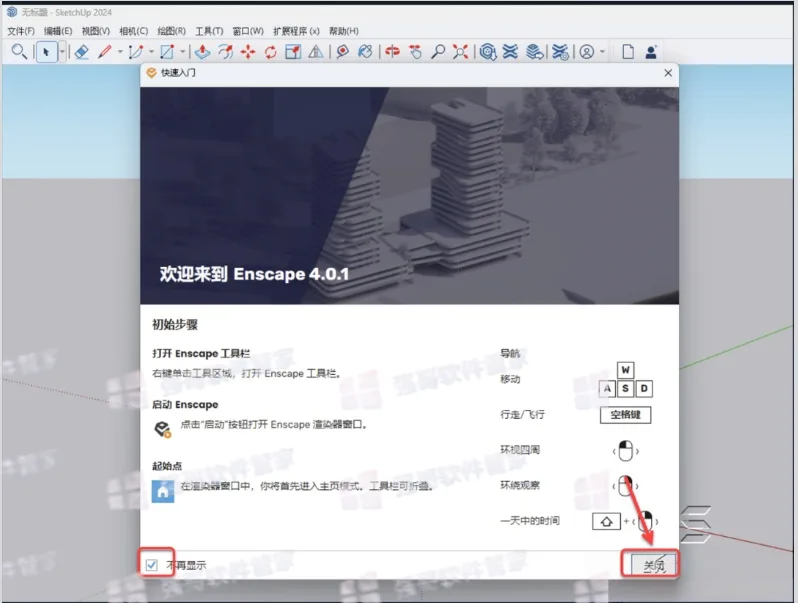Open the 文件(F) menu
This screenshot has width=798, height=603.
pos(21,31)
